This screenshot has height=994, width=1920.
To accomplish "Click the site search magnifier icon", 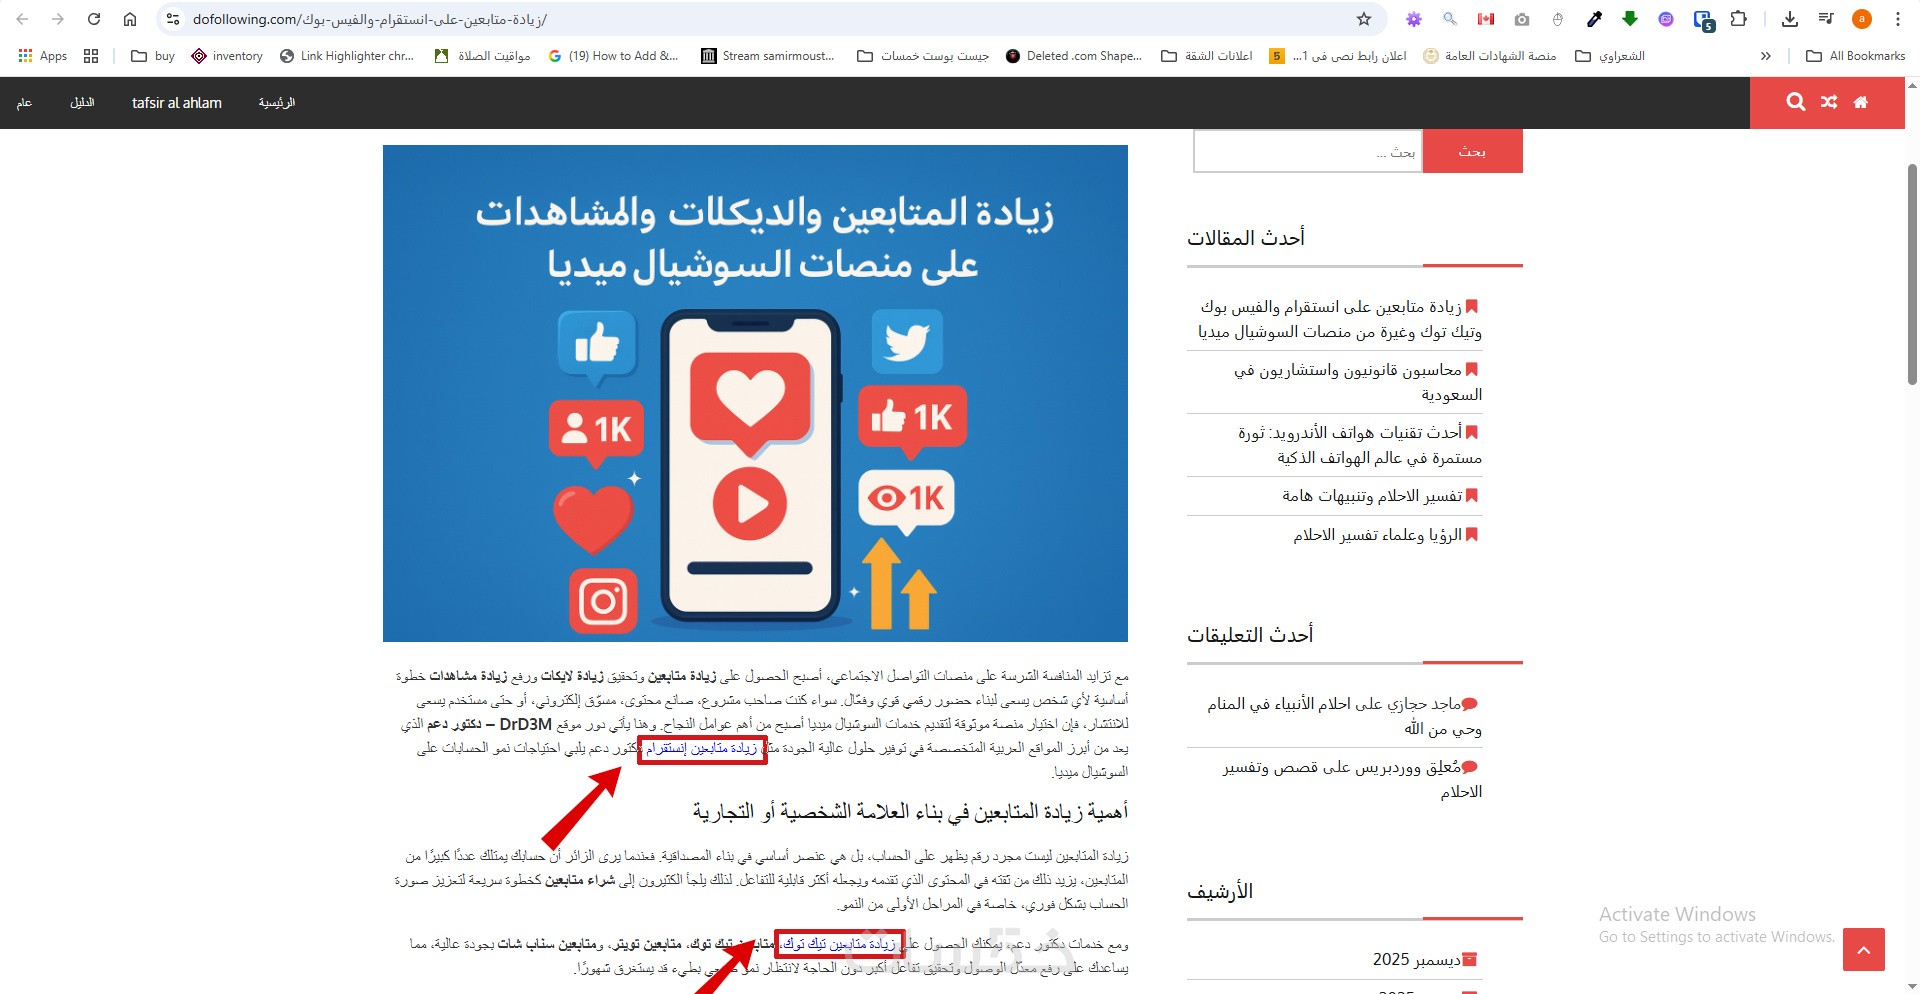I will [x=1796, y=102].
